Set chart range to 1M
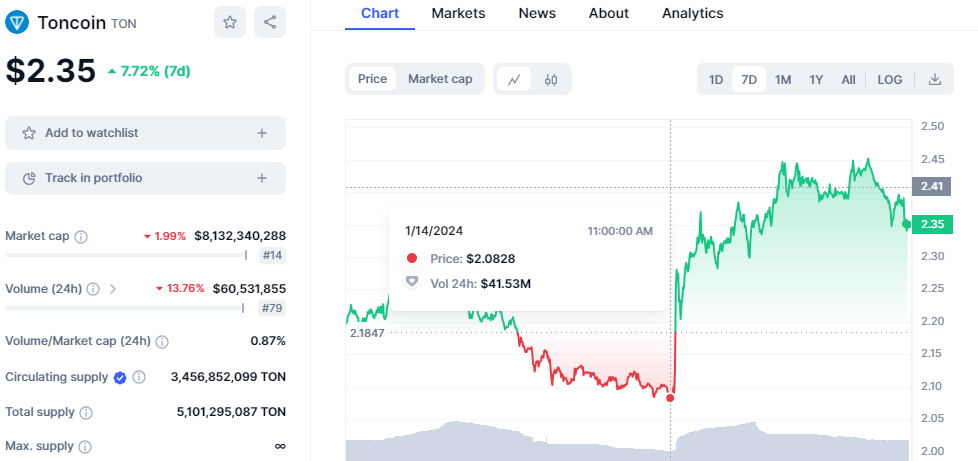 tap(783, 79)
